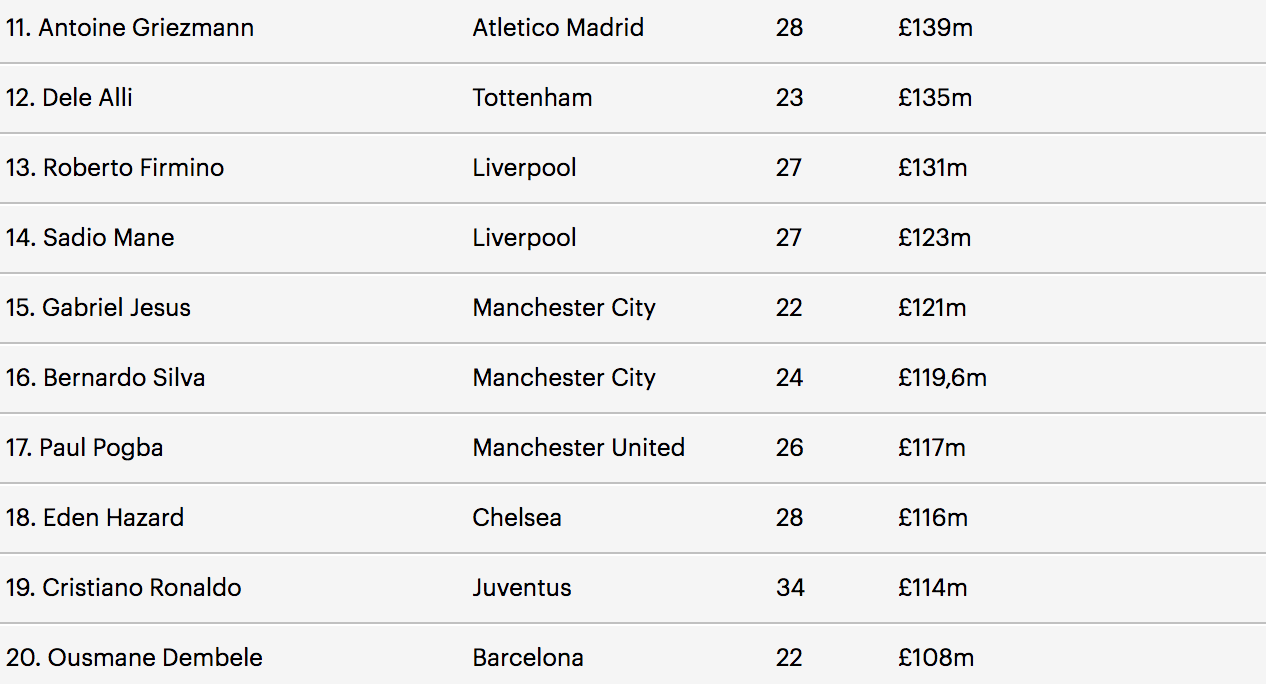The height and width of the screenshot is (684, 1266).
Task: Click the age 34 cell
Action: pyautogui.click(x=790, y=588)
